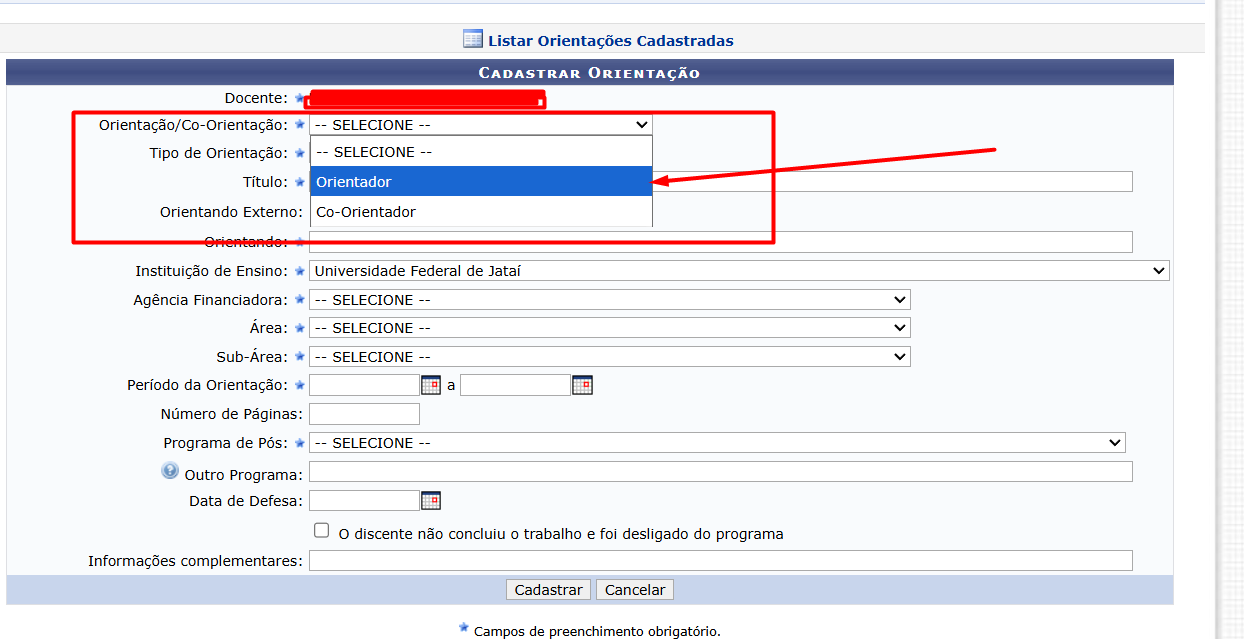Select the Co-Orientador option
Image resolution: width=1244 pixels, height=639 pixels.
tap(481, 212)
